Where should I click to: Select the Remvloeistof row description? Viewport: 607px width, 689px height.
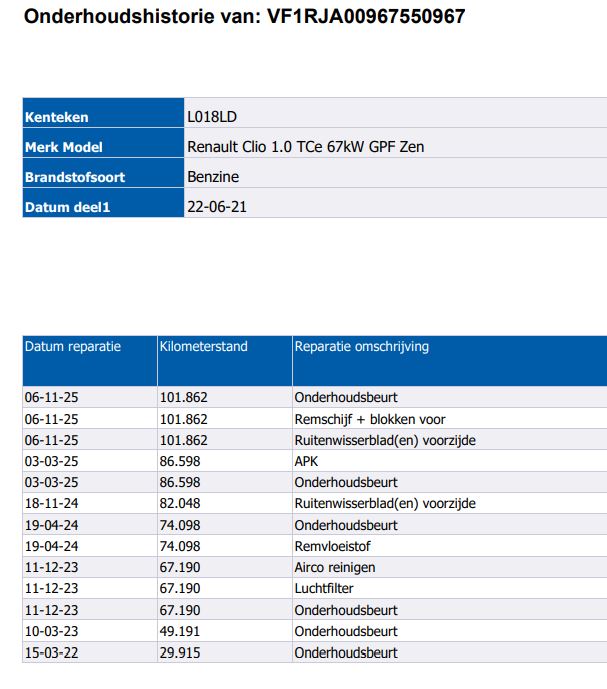pos(332,546)
